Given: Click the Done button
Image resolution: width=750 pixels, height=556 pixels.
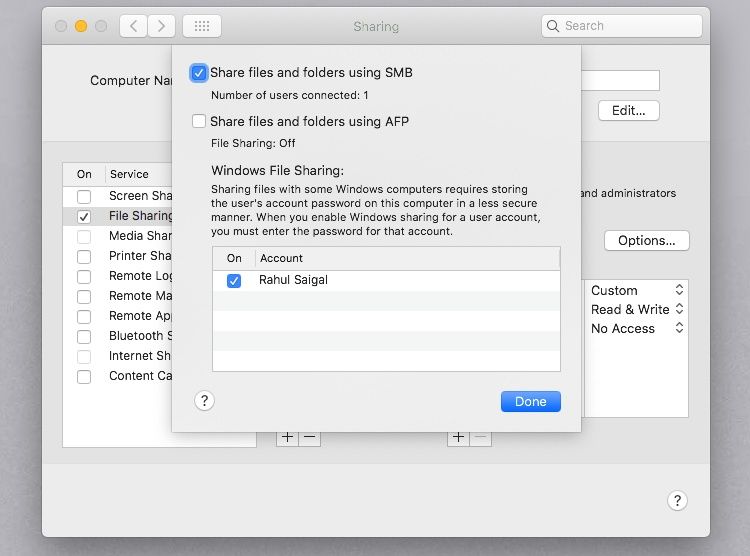Looking at the screenshot, I should [530, 401].
